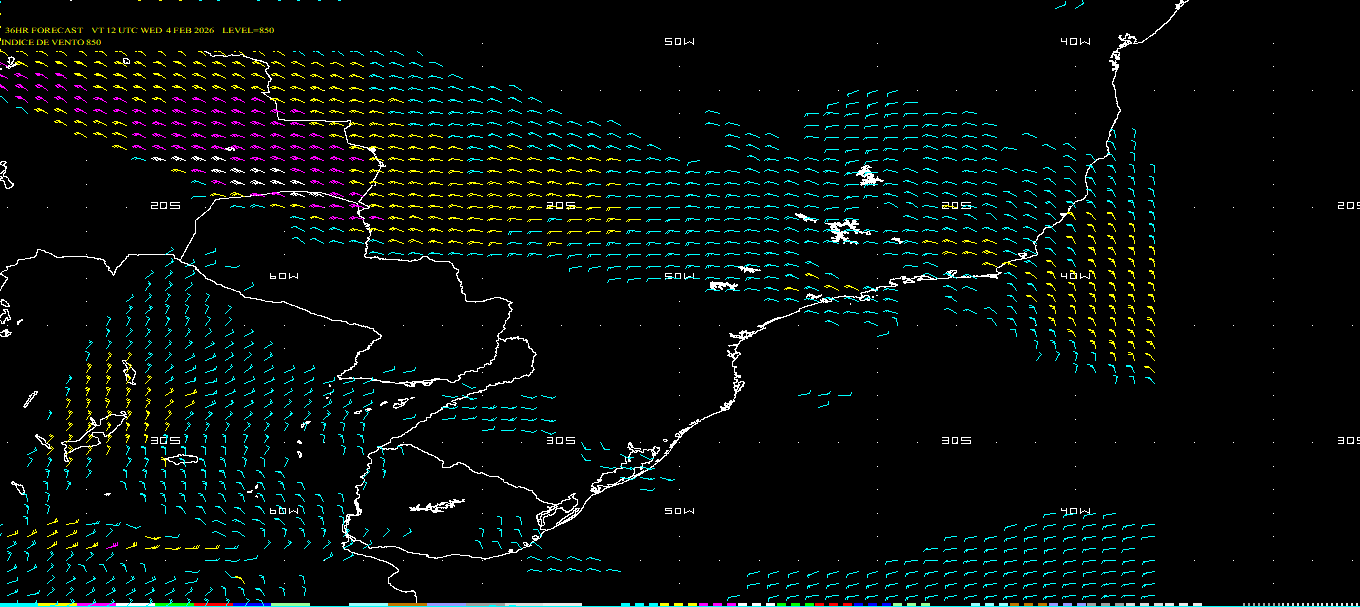Select the bottommost 40W longitude label

[x=1076, y=511]
